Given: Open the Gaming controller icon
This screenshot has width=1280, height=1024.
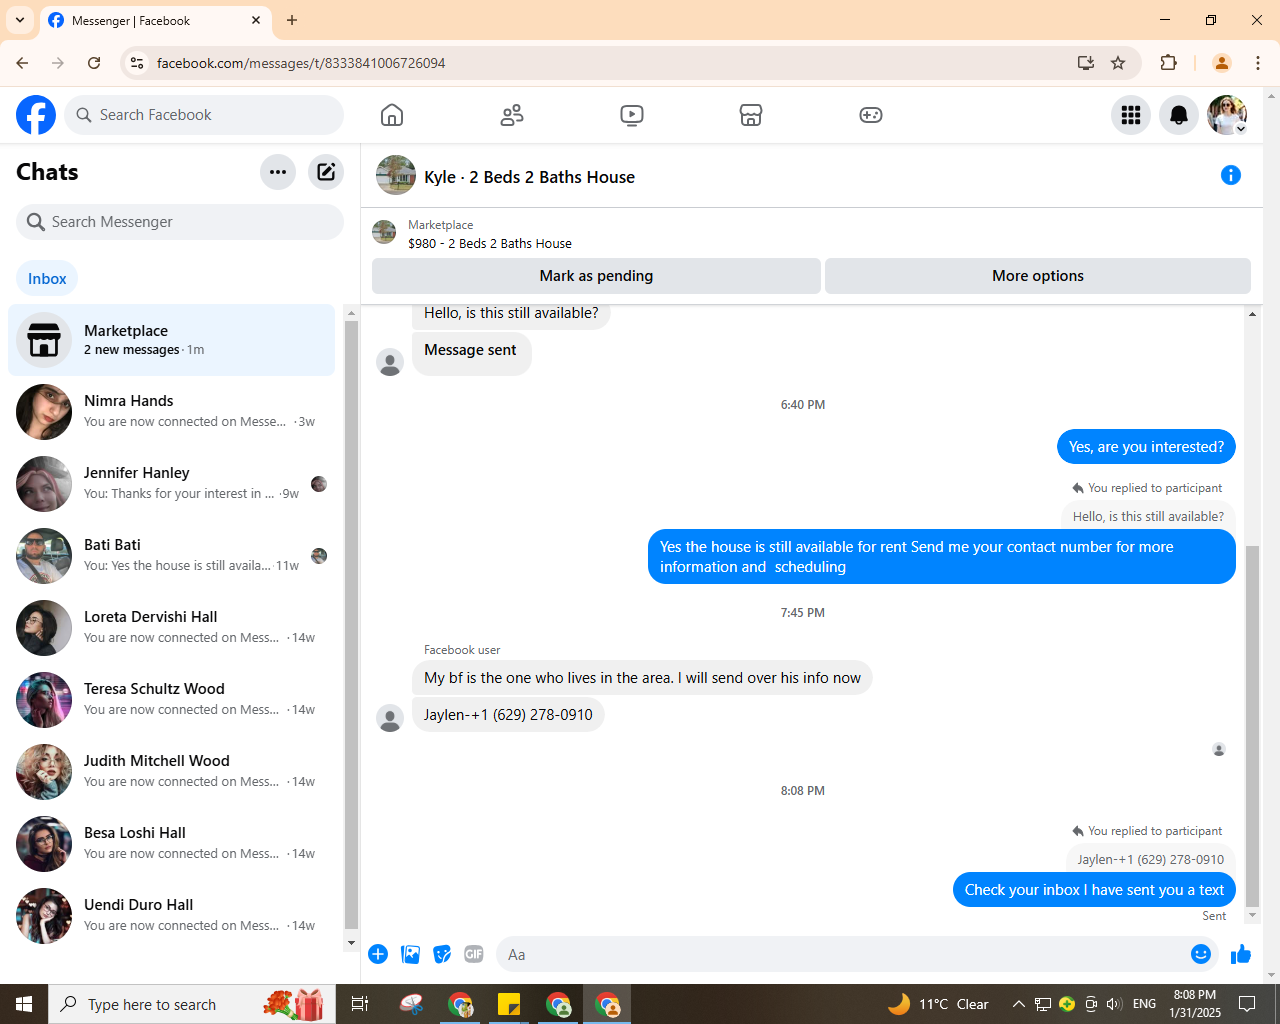Looking at the screenshot, I should pos(871,115).
